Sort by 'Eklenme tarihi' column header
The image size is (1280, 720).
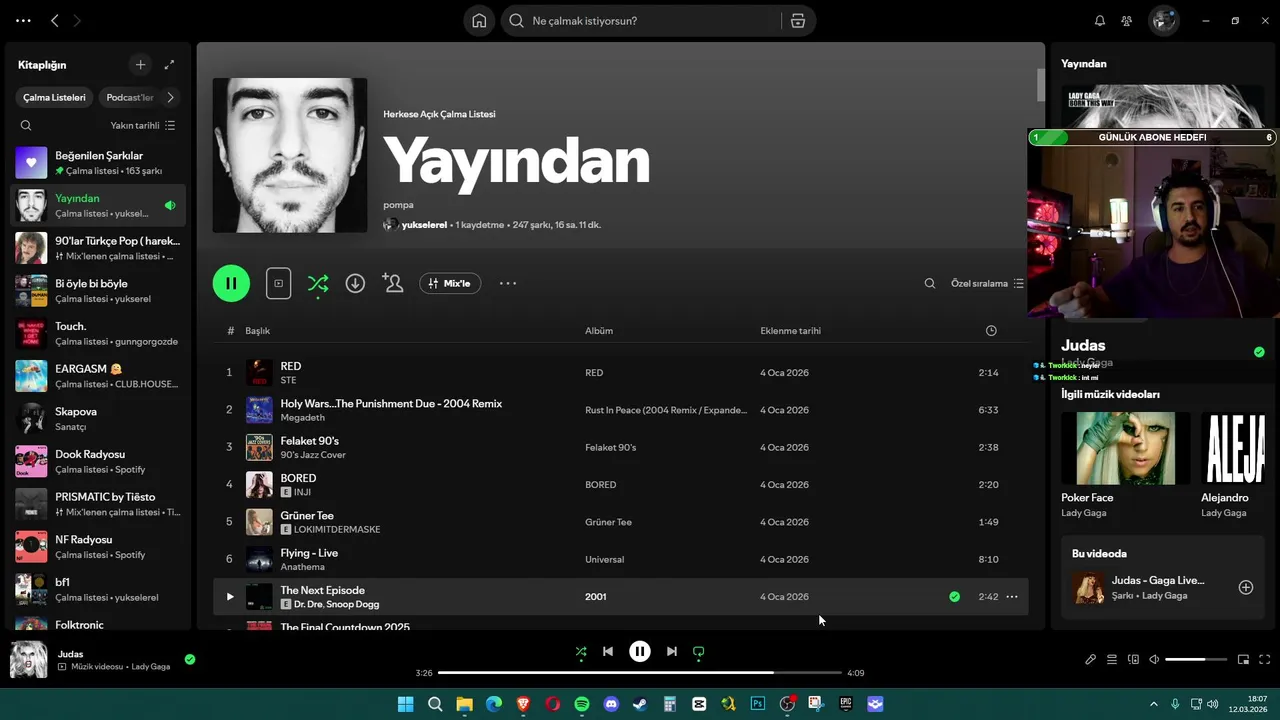[790, 331]
